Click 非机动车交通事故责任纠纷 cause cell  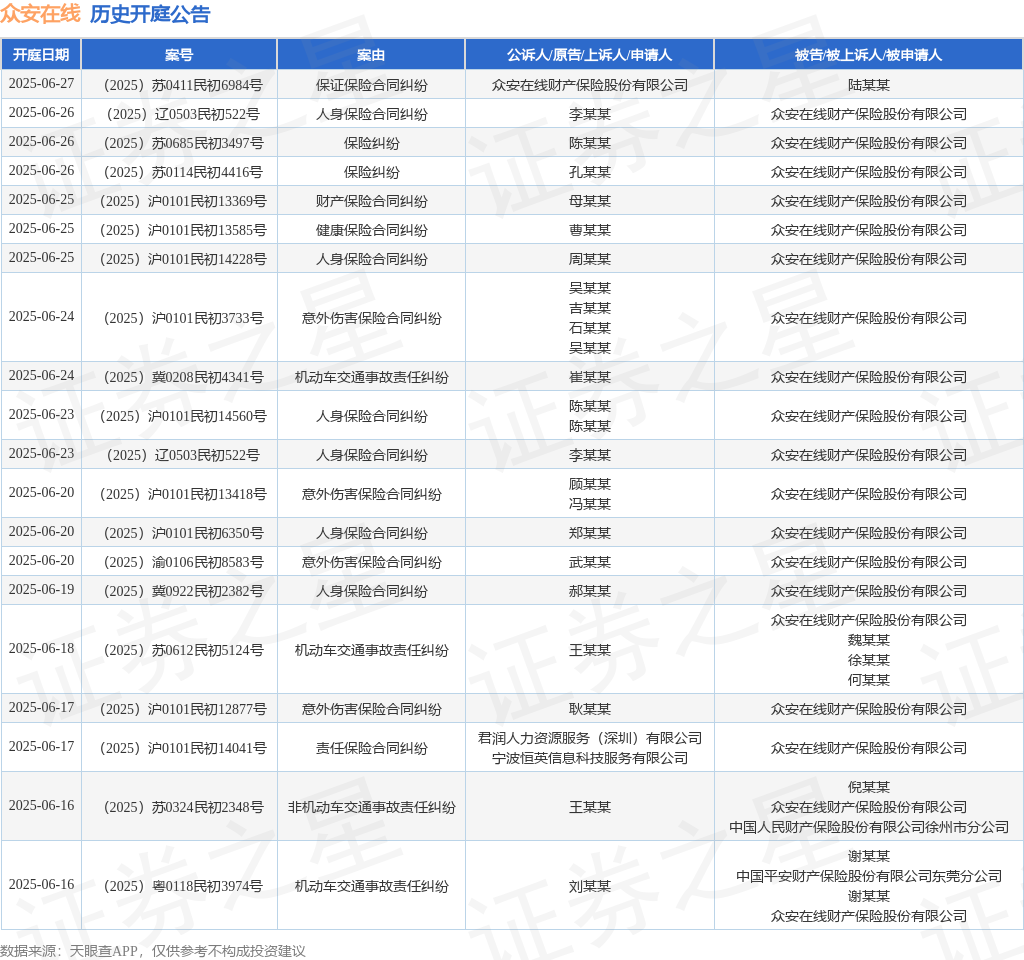coord(372,807)
